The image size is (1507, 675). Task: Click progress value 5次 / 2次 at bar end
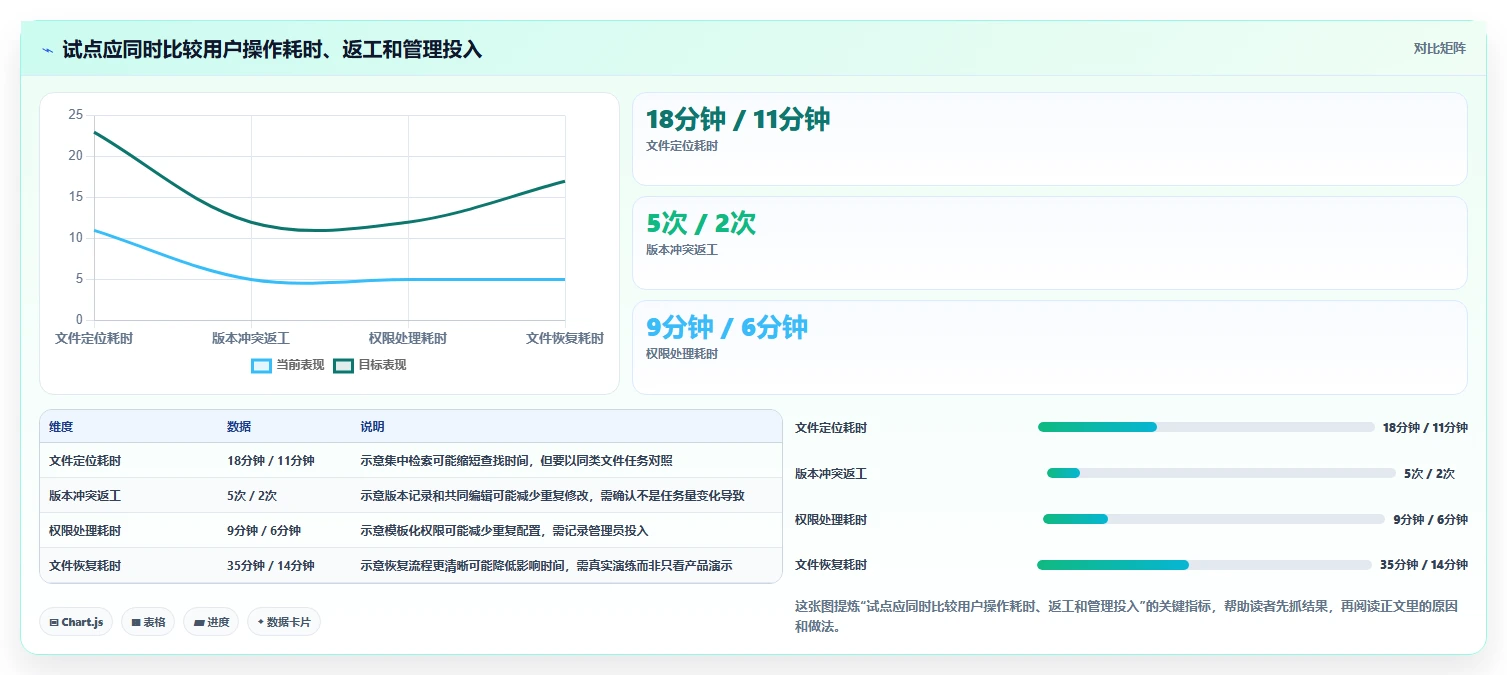[1429, 473]
